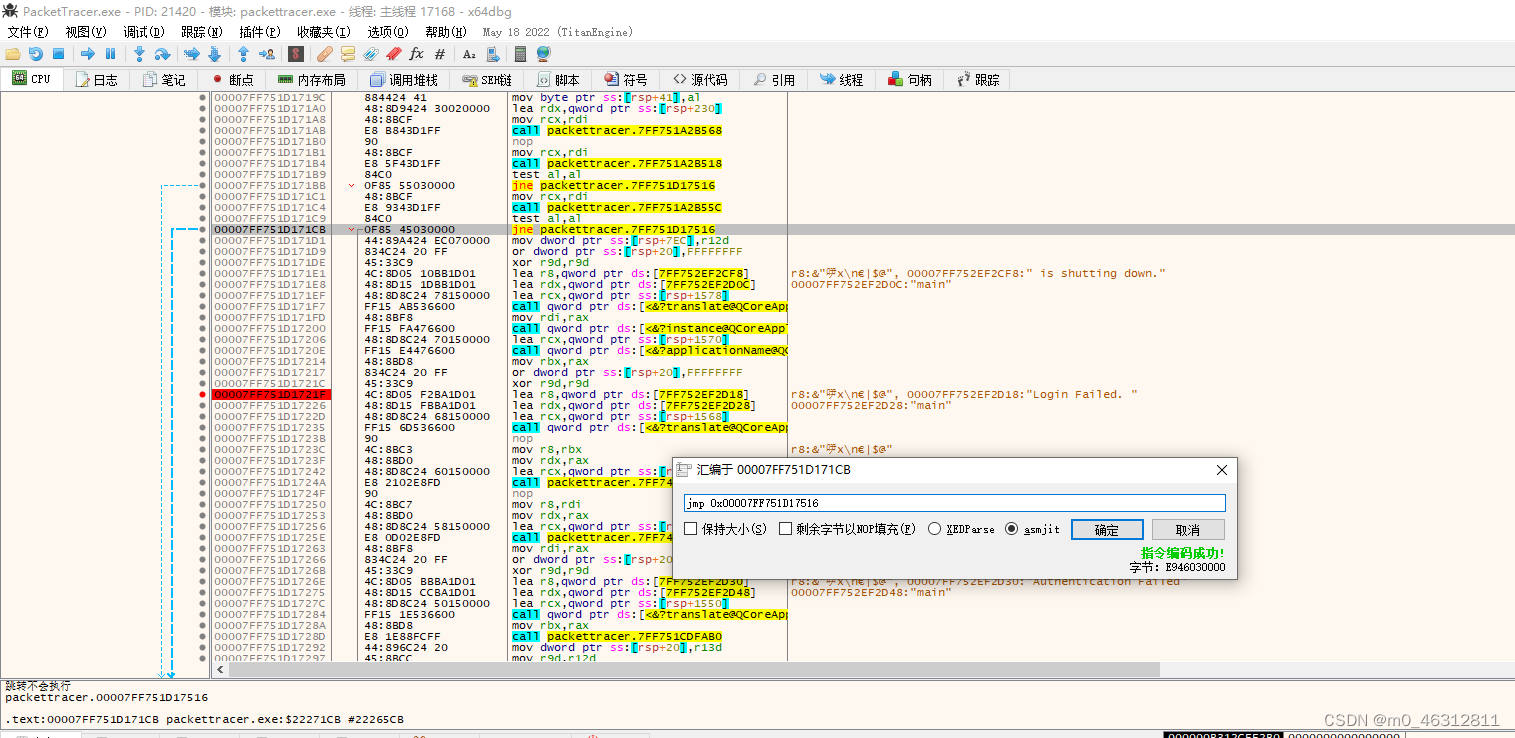
Task: Open the calculator icon
Action: 521,54
